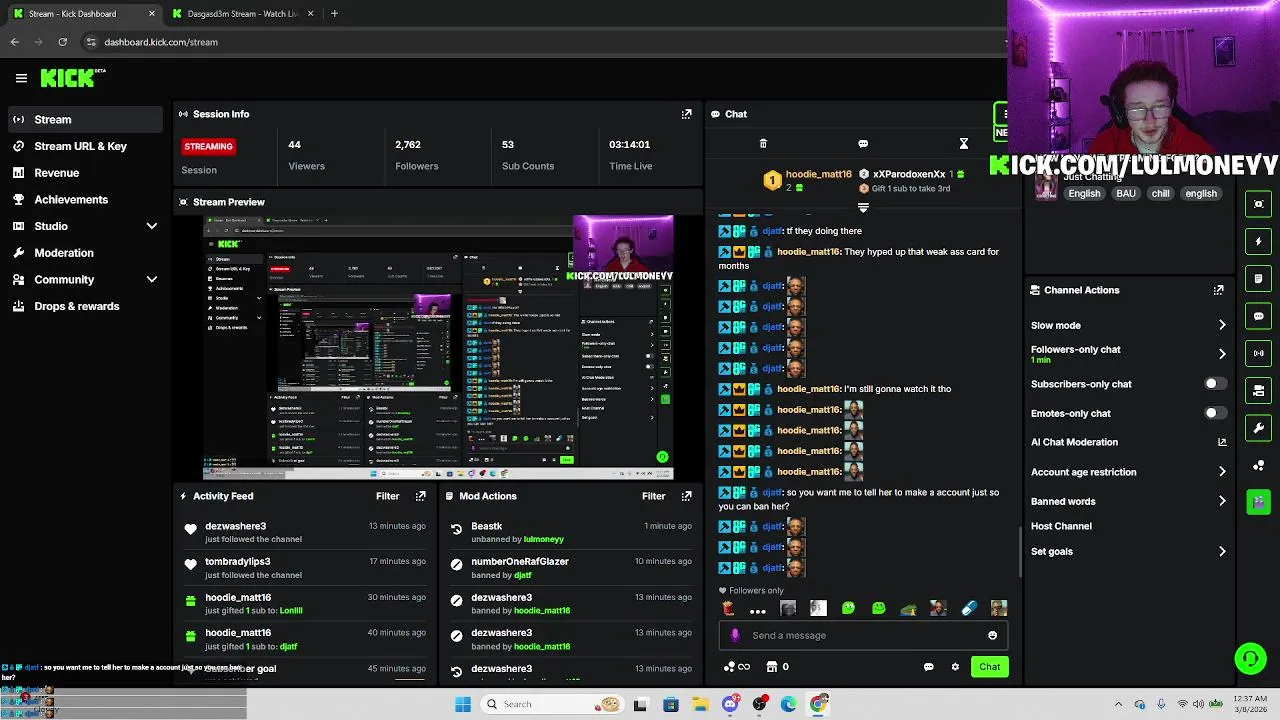Viewport: 1280px width, 720px height.
Task: Pop out the Channel Actions panel
Action: click(1218, 290)
